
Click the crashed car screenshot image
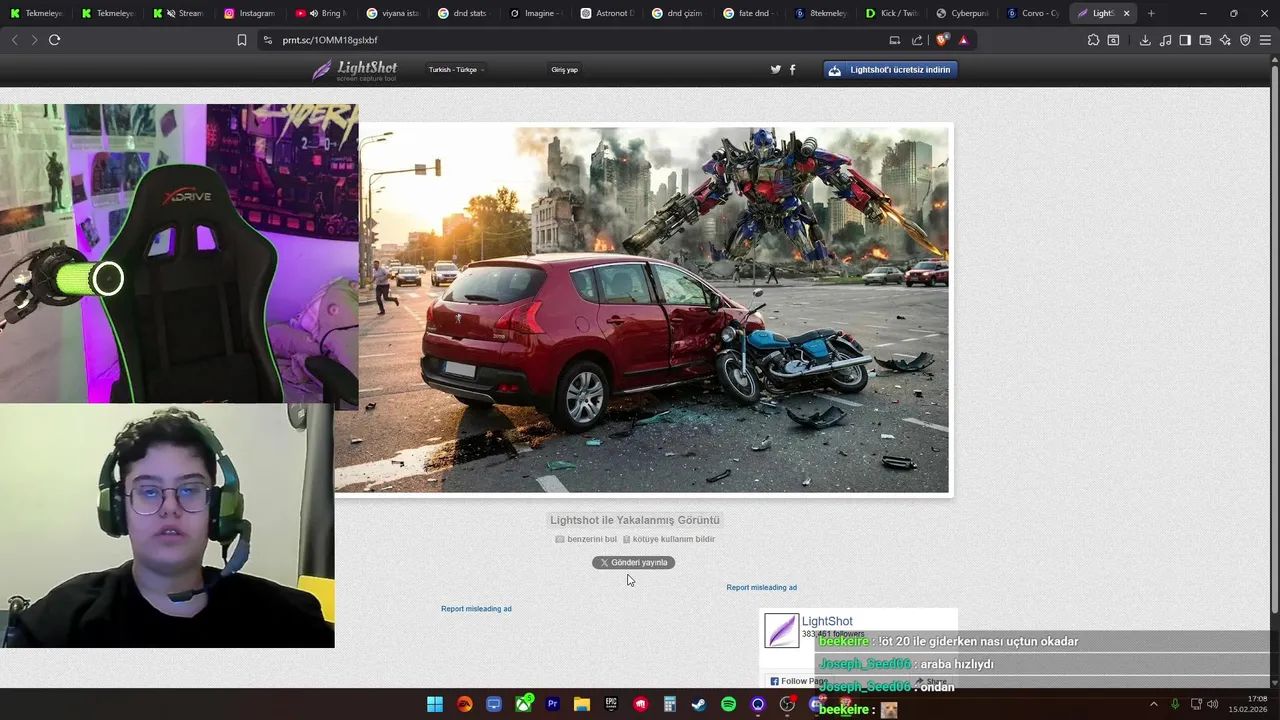click(x=641, y=309)
